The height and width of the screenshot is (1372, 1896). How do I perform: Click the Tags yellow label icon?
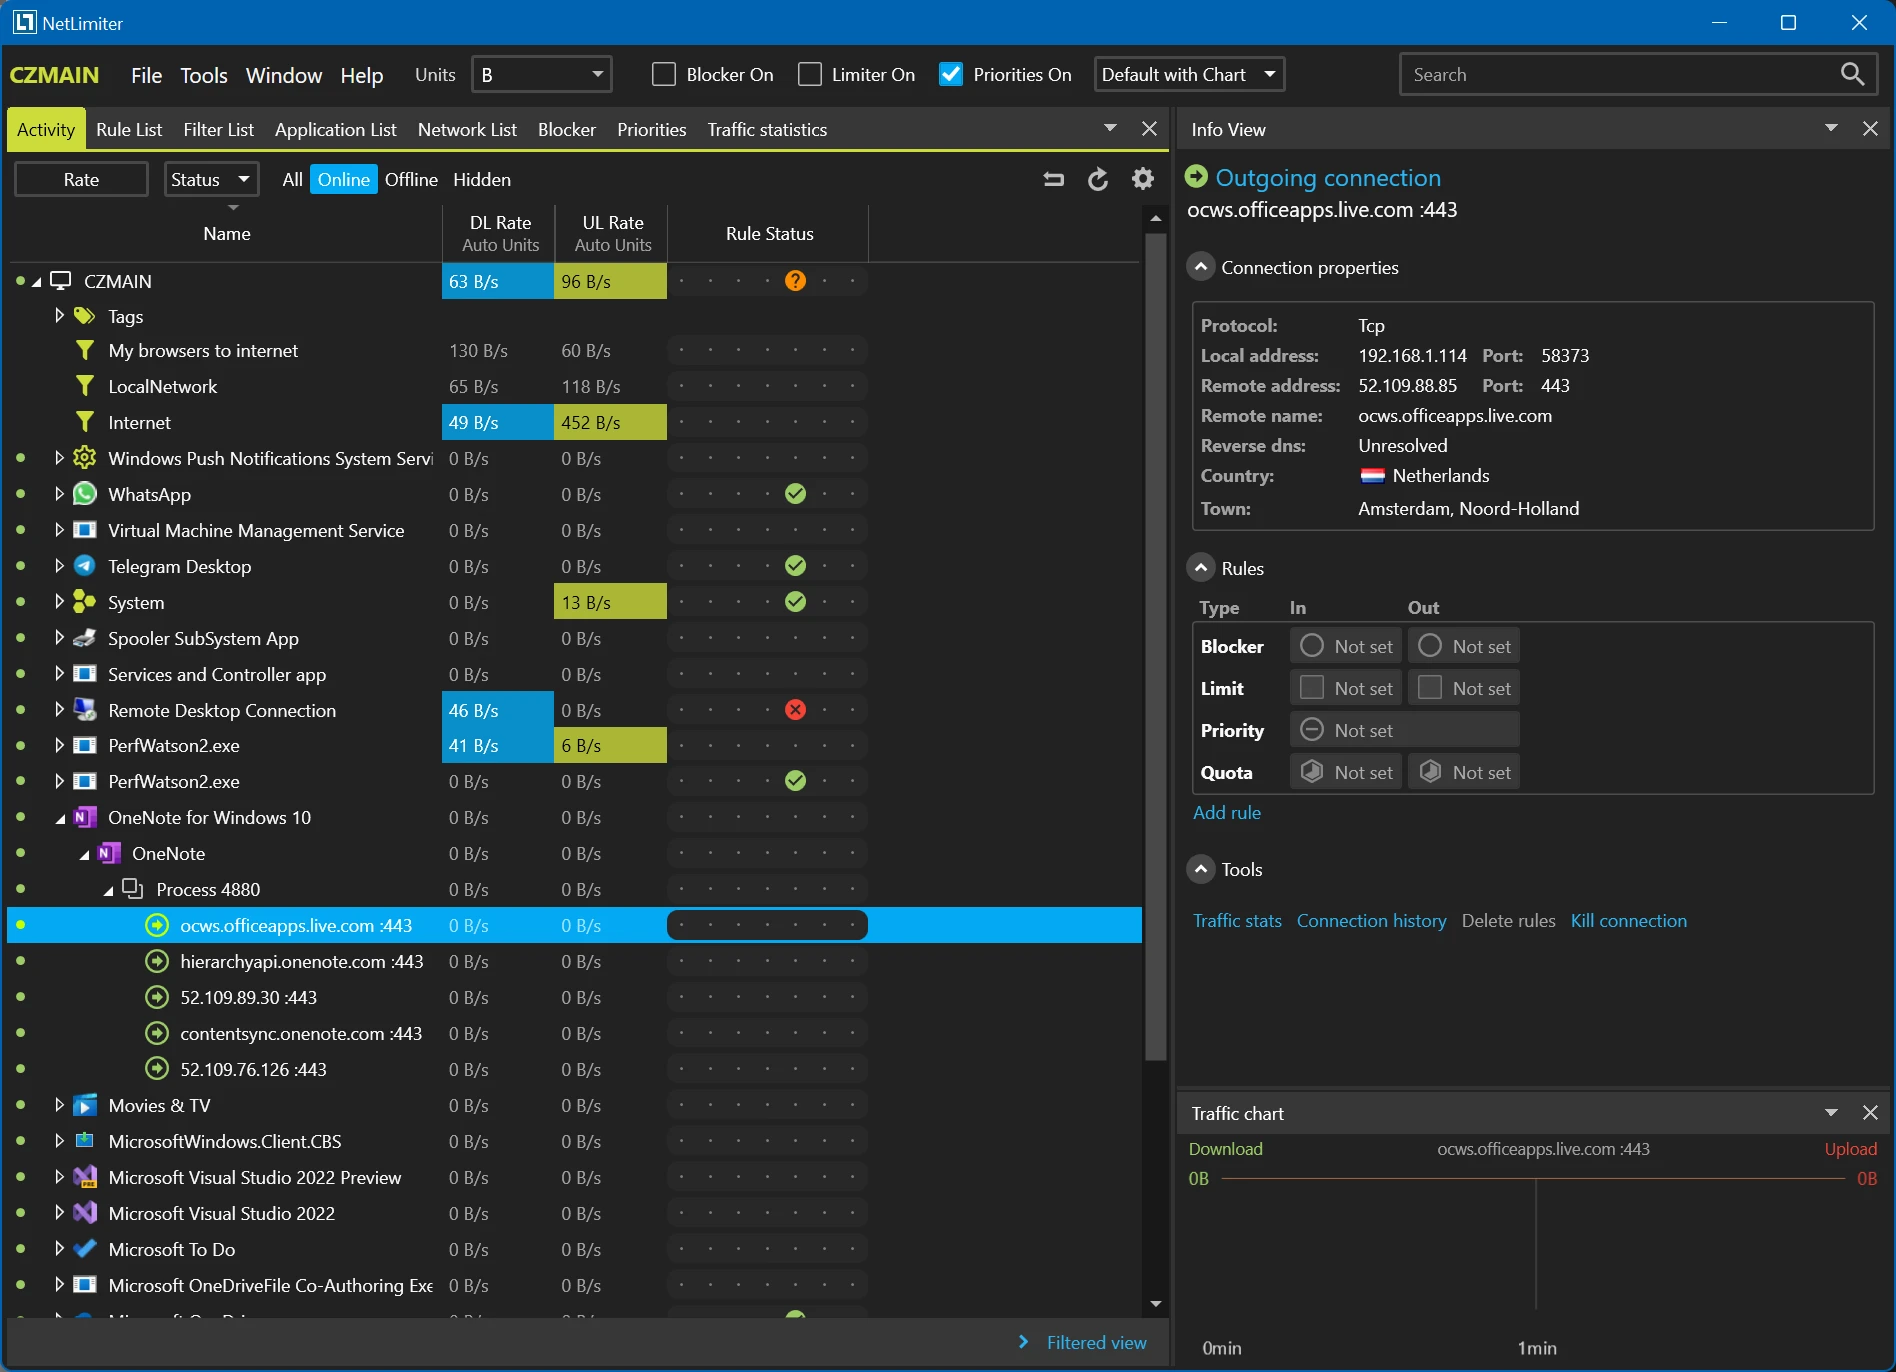pos(85,316)
